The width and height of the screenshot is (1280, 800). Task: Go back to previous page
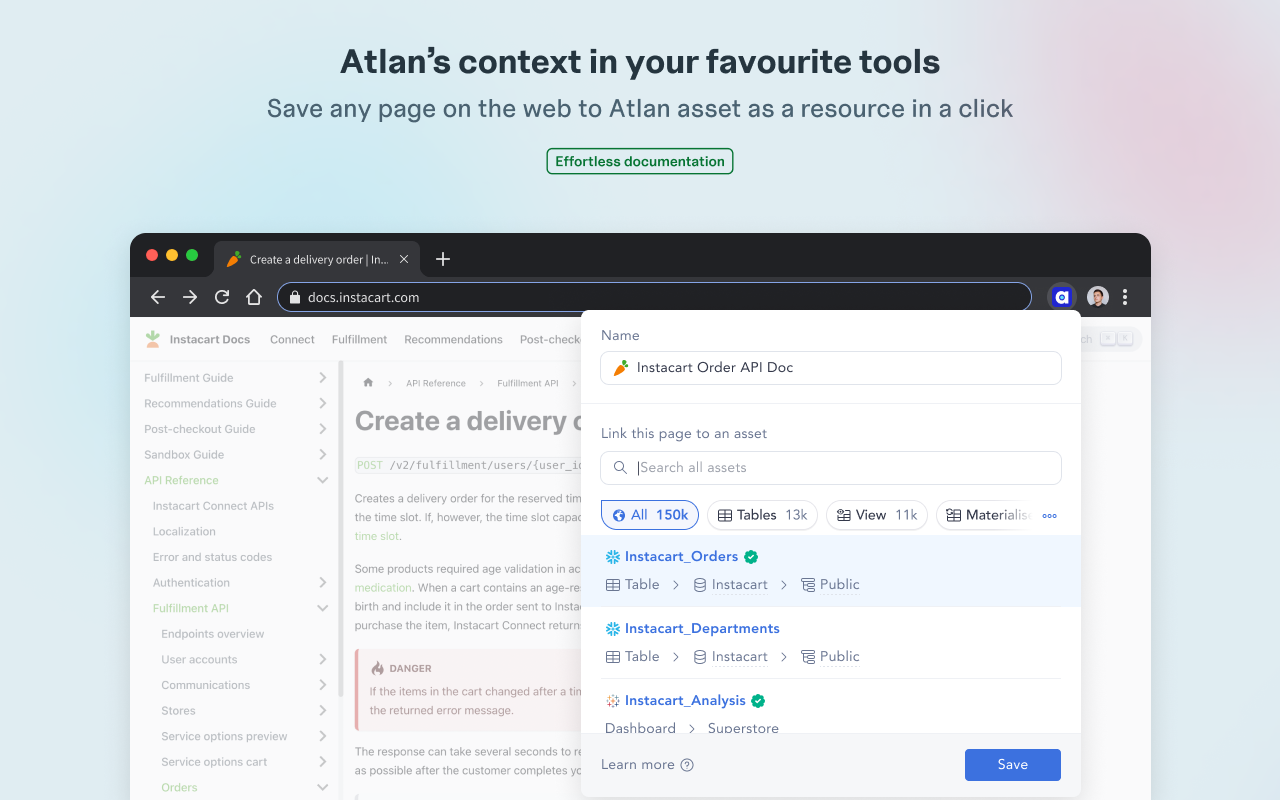(x=158, y=297)
